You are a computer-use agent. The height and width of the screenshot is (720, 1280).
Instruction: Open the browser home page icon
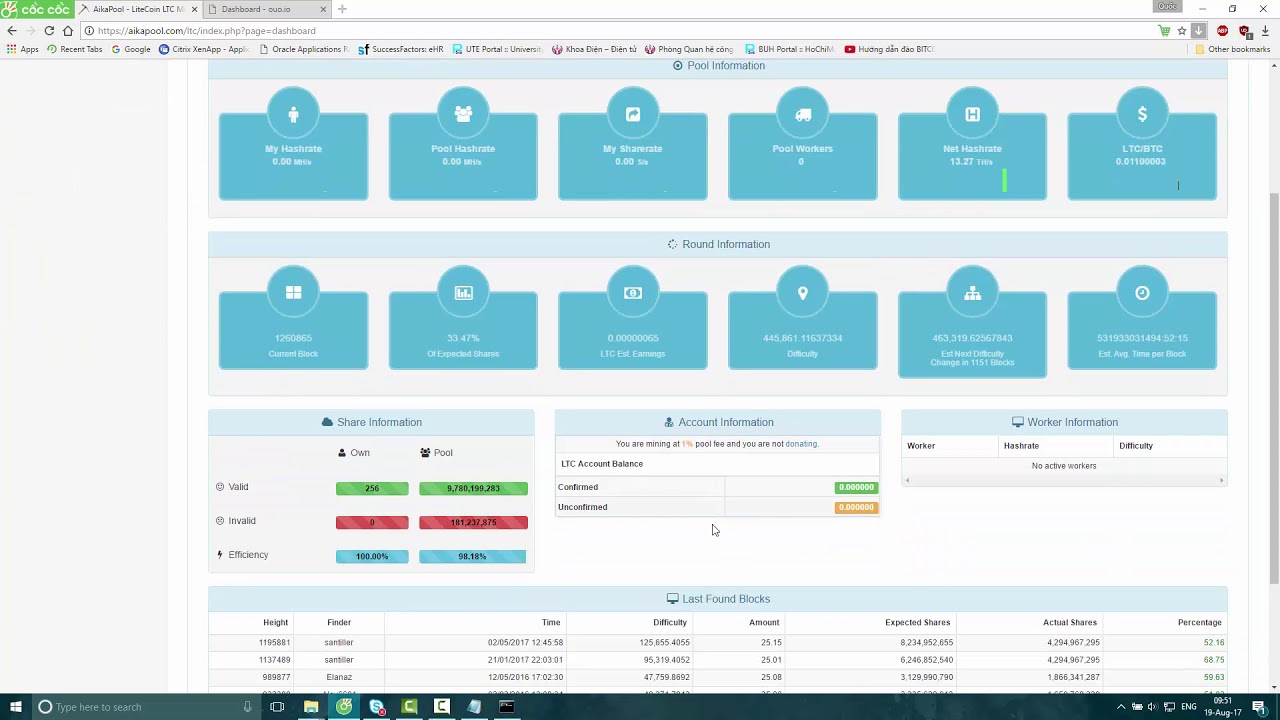tap(68, 31)
